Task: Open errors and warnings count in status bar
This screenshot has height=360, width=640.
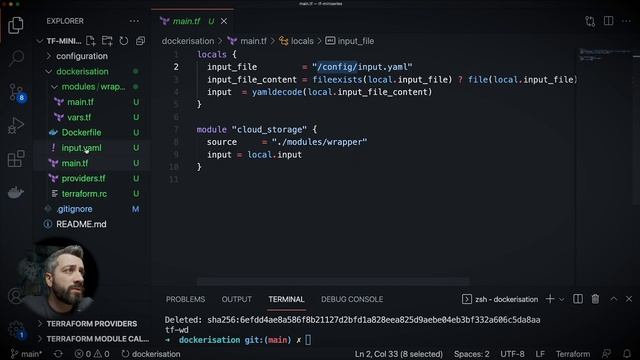Action: pos(92,354)
